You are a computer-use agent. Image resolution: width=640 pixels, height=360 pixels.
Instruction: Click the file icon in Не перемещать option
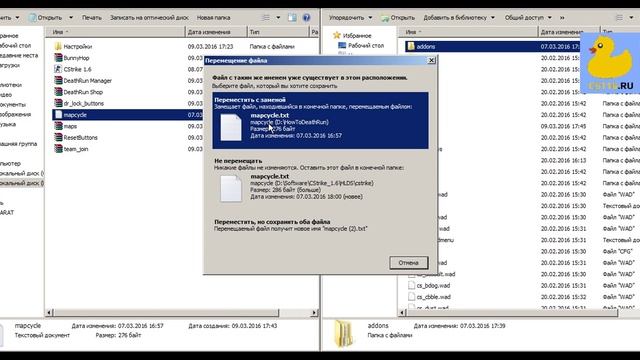(231, 189)
